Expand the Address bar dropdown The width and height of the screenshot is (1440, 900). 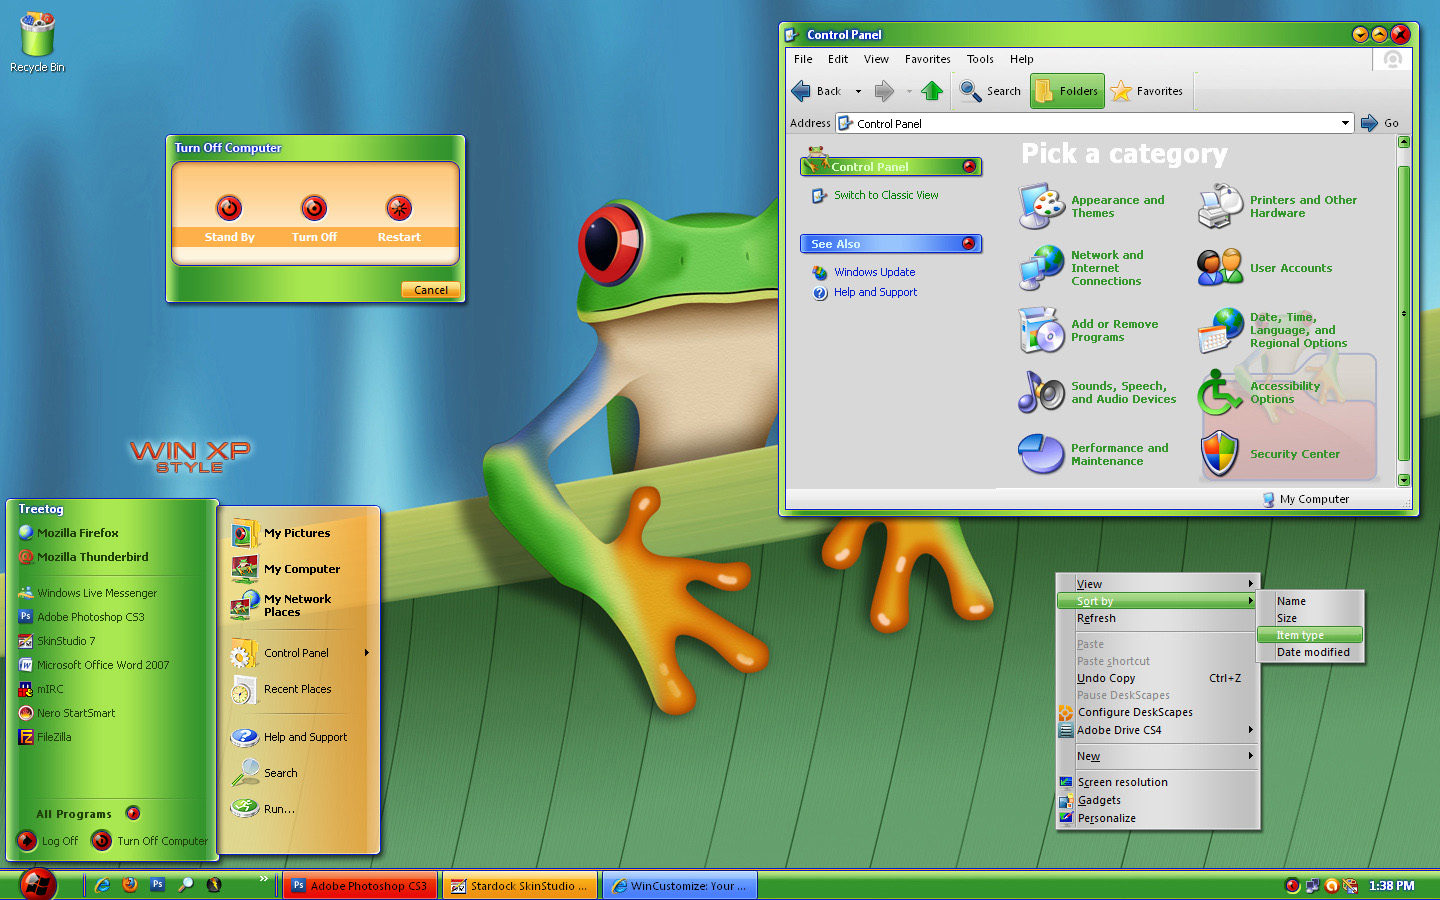pyautogui.click(x=1345, y=123)
